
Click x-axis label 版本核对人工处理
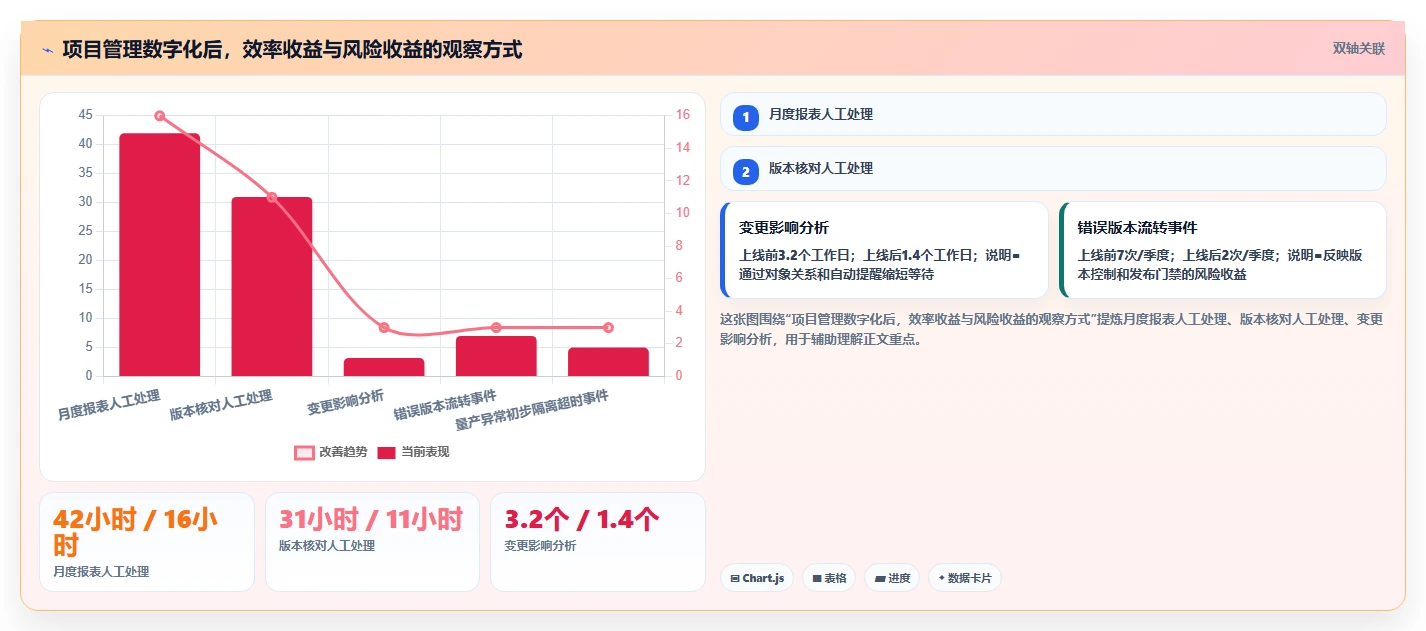[221, 405]
